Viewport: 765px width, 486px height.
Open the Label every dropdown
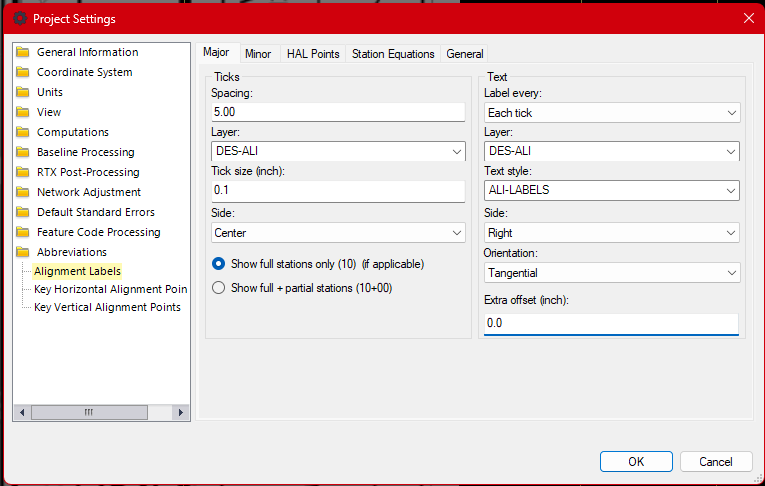612,113
